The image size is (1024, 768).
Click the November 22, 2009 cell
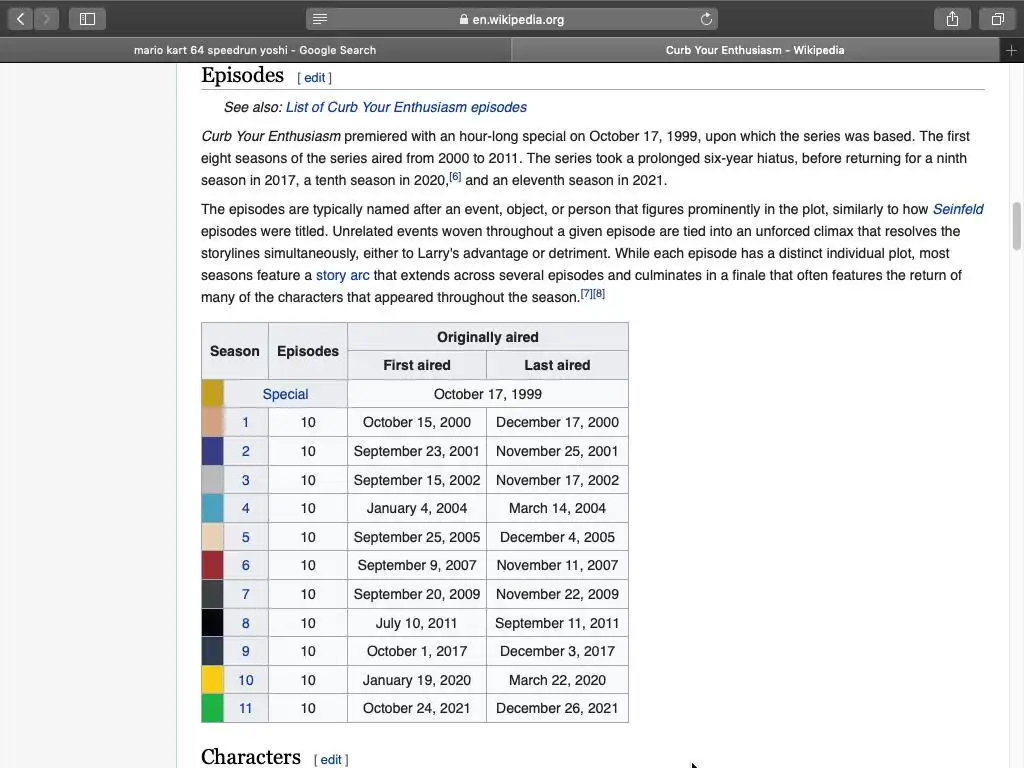557,594
